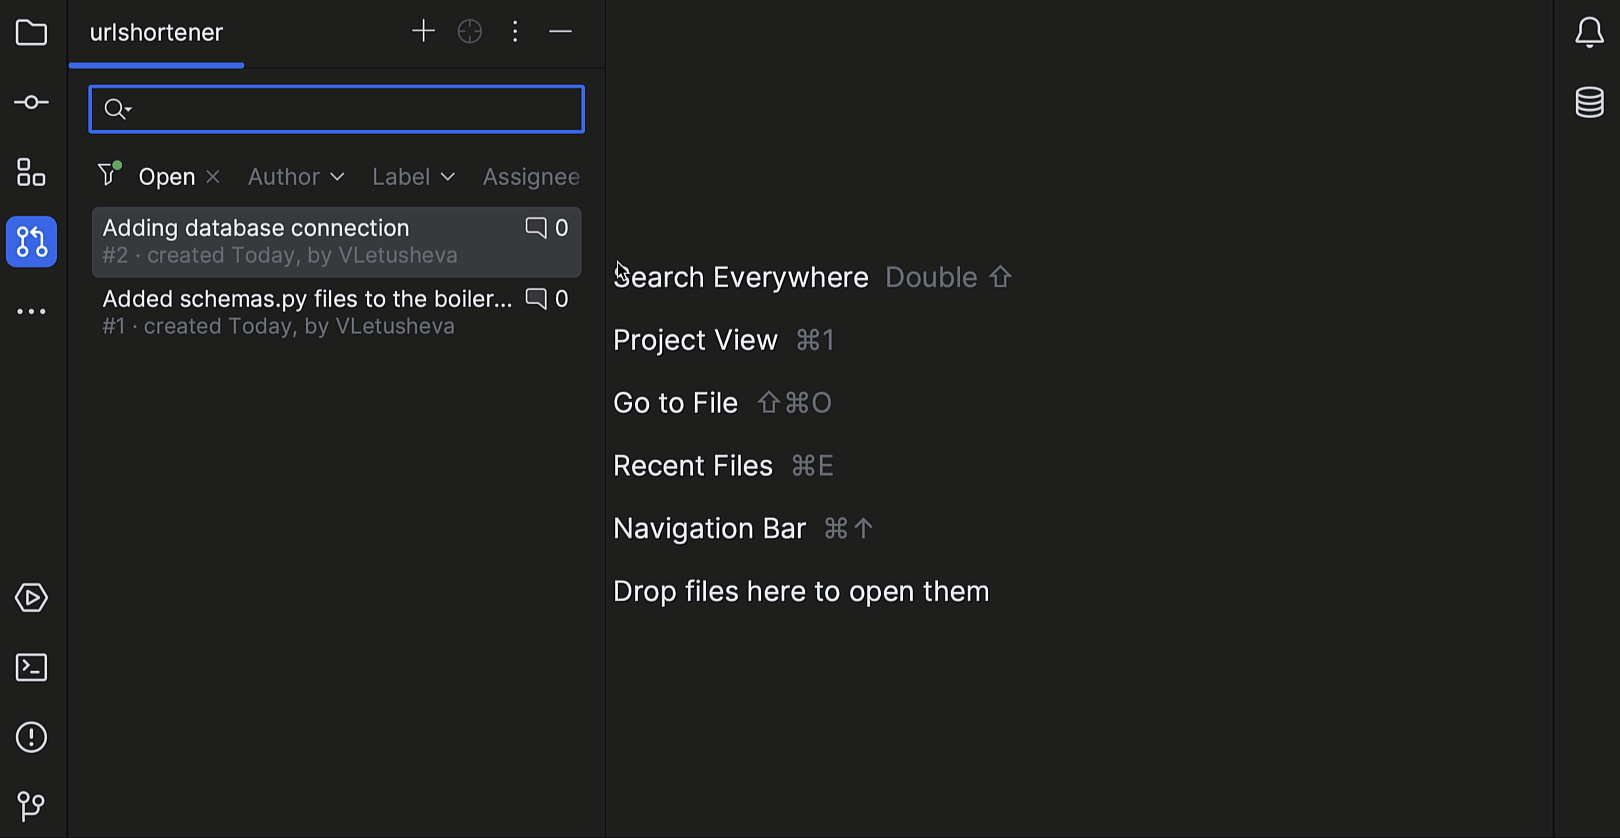Open the Project tool window folder icon

[x=31, y=33]
